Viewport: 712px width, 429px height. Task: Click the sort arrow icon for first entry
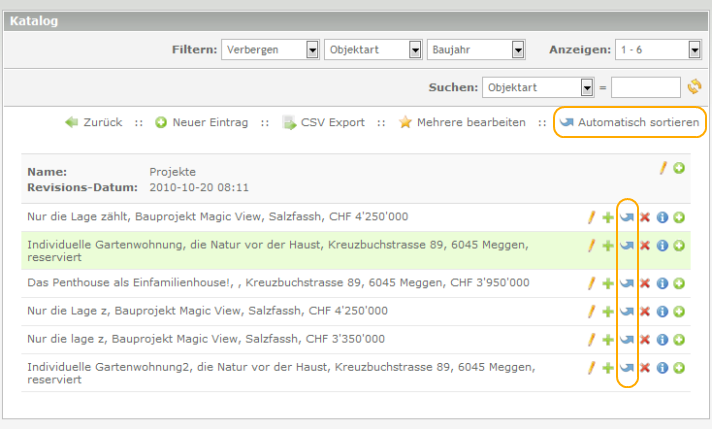pyautogui.click(x=627, y=217)
